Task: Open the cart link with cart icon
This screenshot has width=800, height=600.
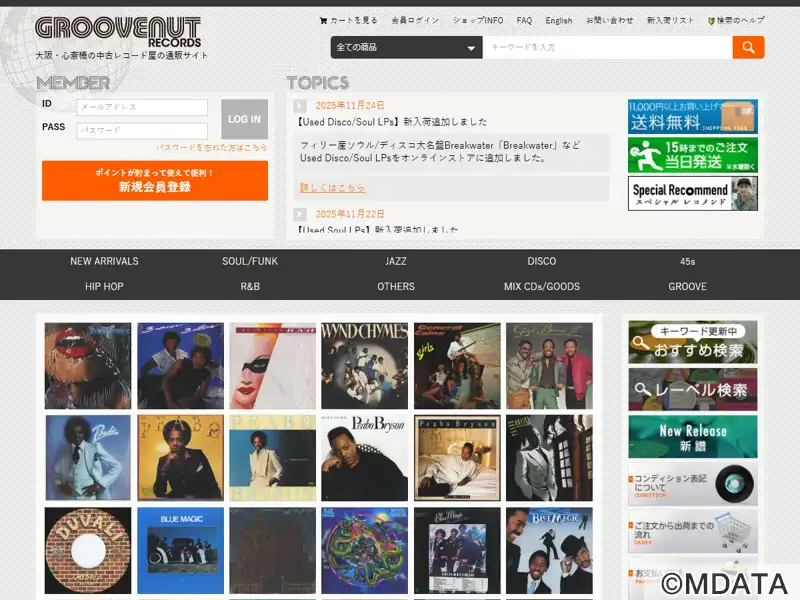Action: pyautogui.click(x=348, y=20)
